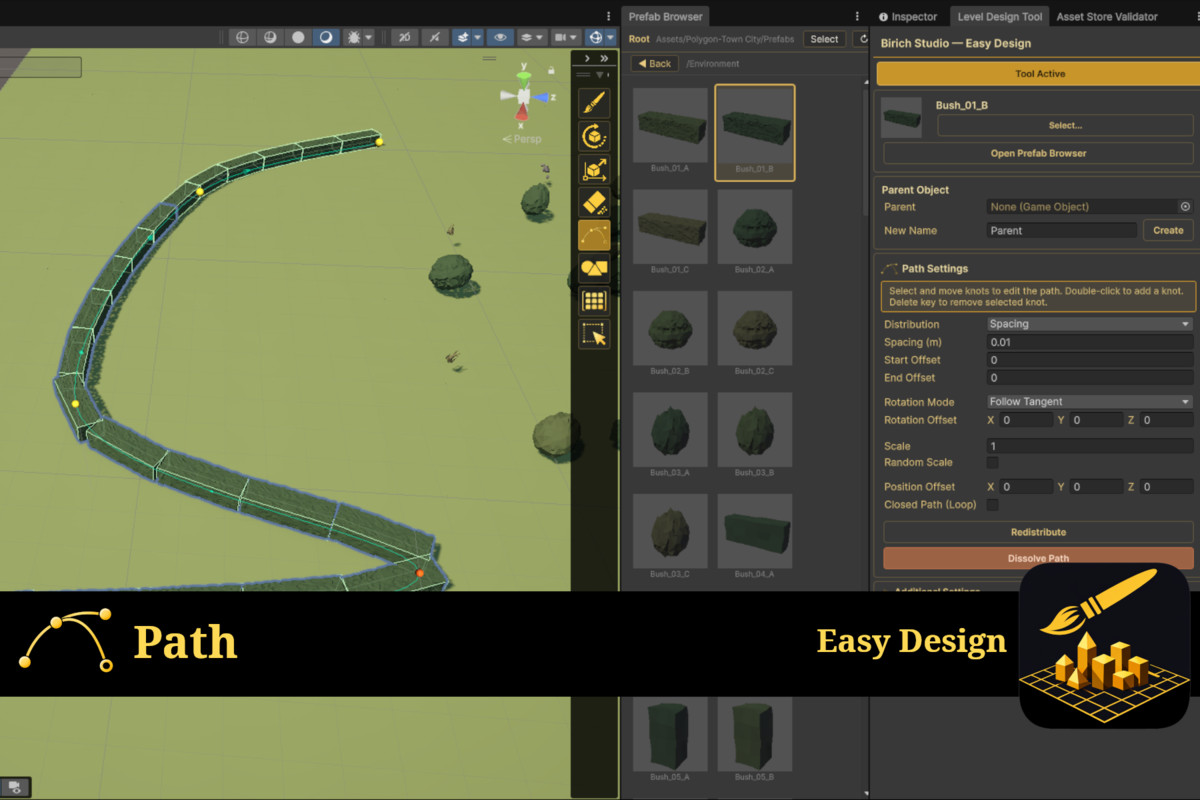
Task: Click the half-shaded globe draw mode icon
Action: [270, 37]
